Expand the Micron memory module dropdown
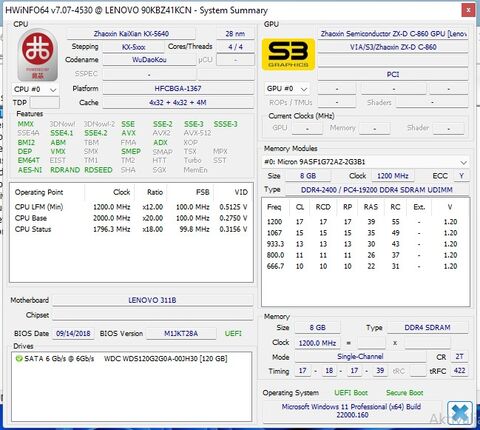This screenshot has height=430, width=480. point(366,162)
